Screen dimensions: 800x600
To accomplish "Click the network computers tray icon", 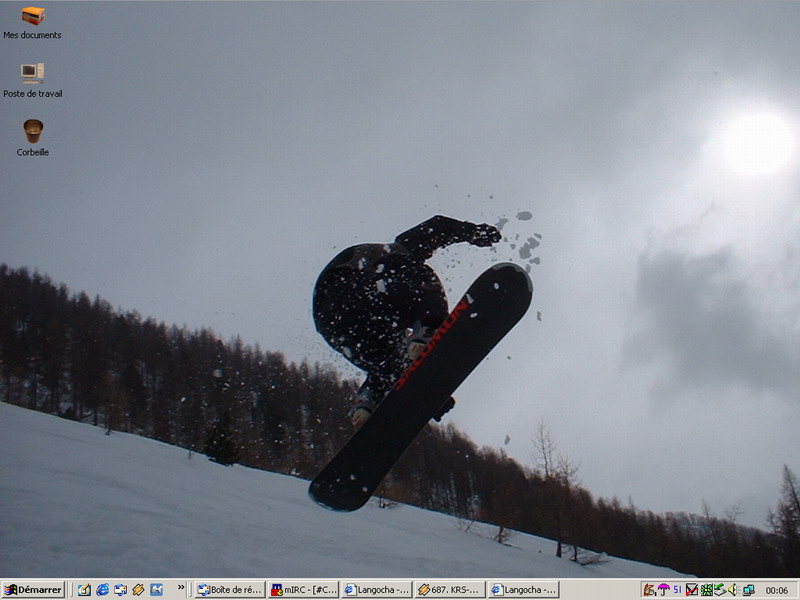I will [x=748, y=590].
